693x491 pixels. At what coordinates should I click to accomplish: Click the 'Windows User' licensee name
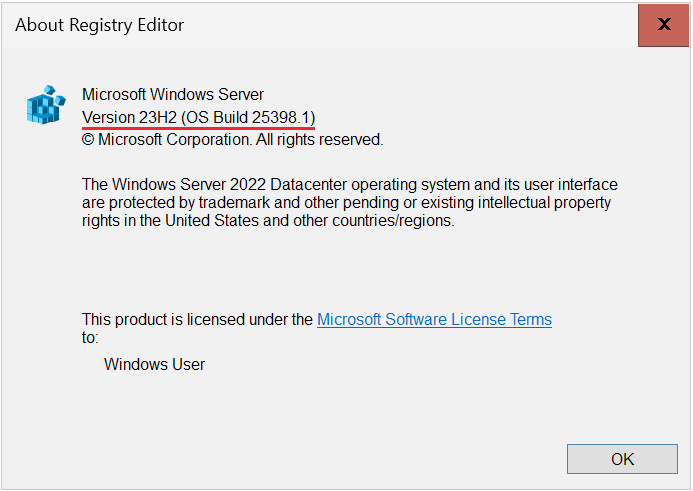point(154,364)
